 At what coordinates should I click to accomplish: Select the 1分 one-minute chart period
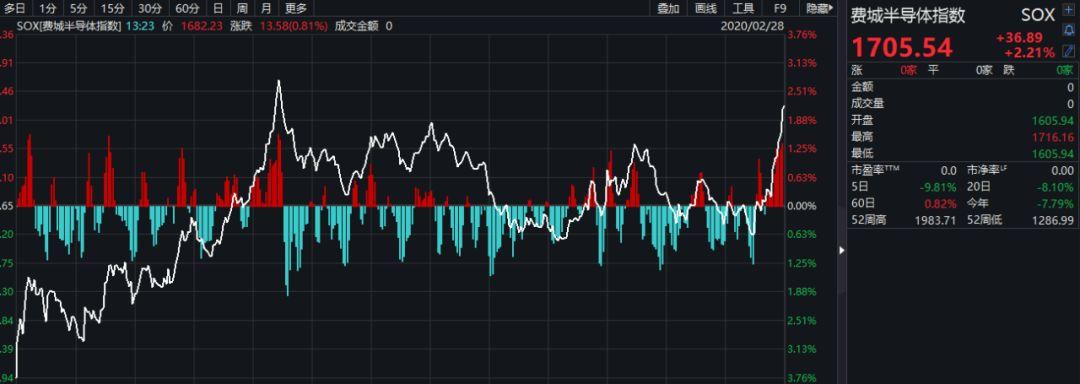[48, 8]
